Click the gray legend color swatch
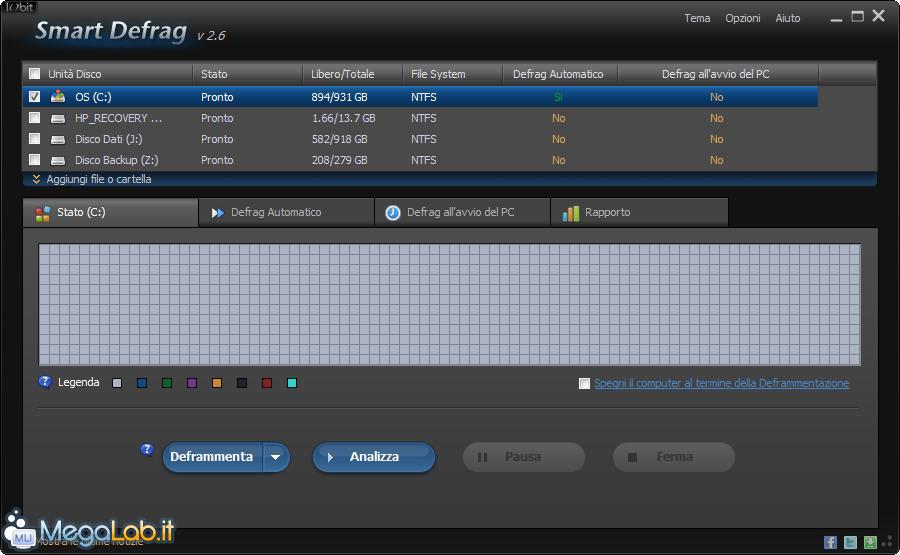 [117, 383]
